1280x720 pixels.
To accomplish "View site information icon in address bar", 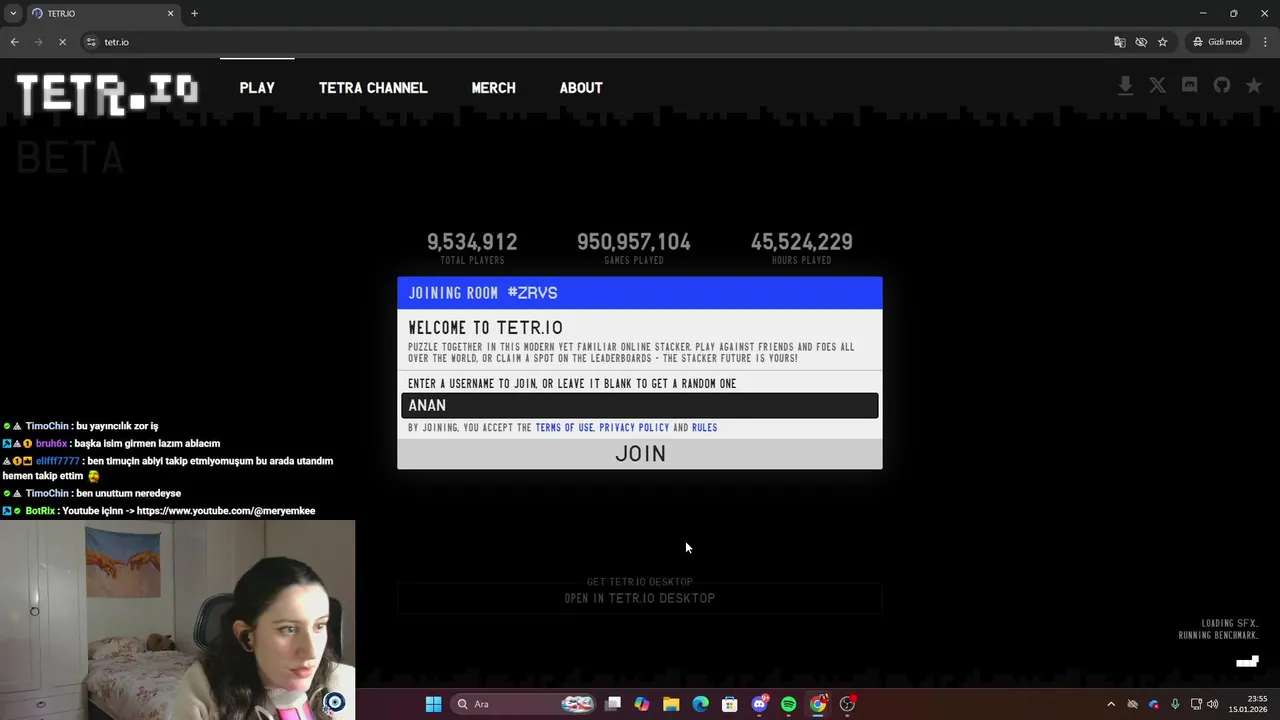I will [x=91, y=42].
